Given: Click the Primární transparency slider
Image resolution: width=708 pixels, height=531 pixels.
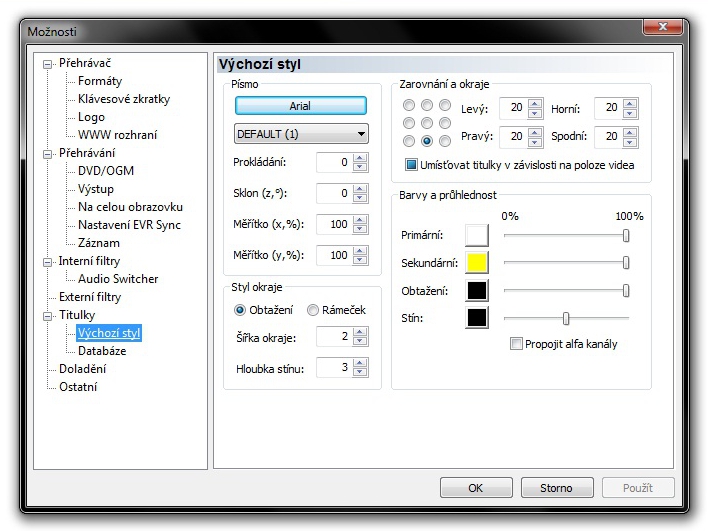Looking at the screenshot, I should tap(567, 235).
